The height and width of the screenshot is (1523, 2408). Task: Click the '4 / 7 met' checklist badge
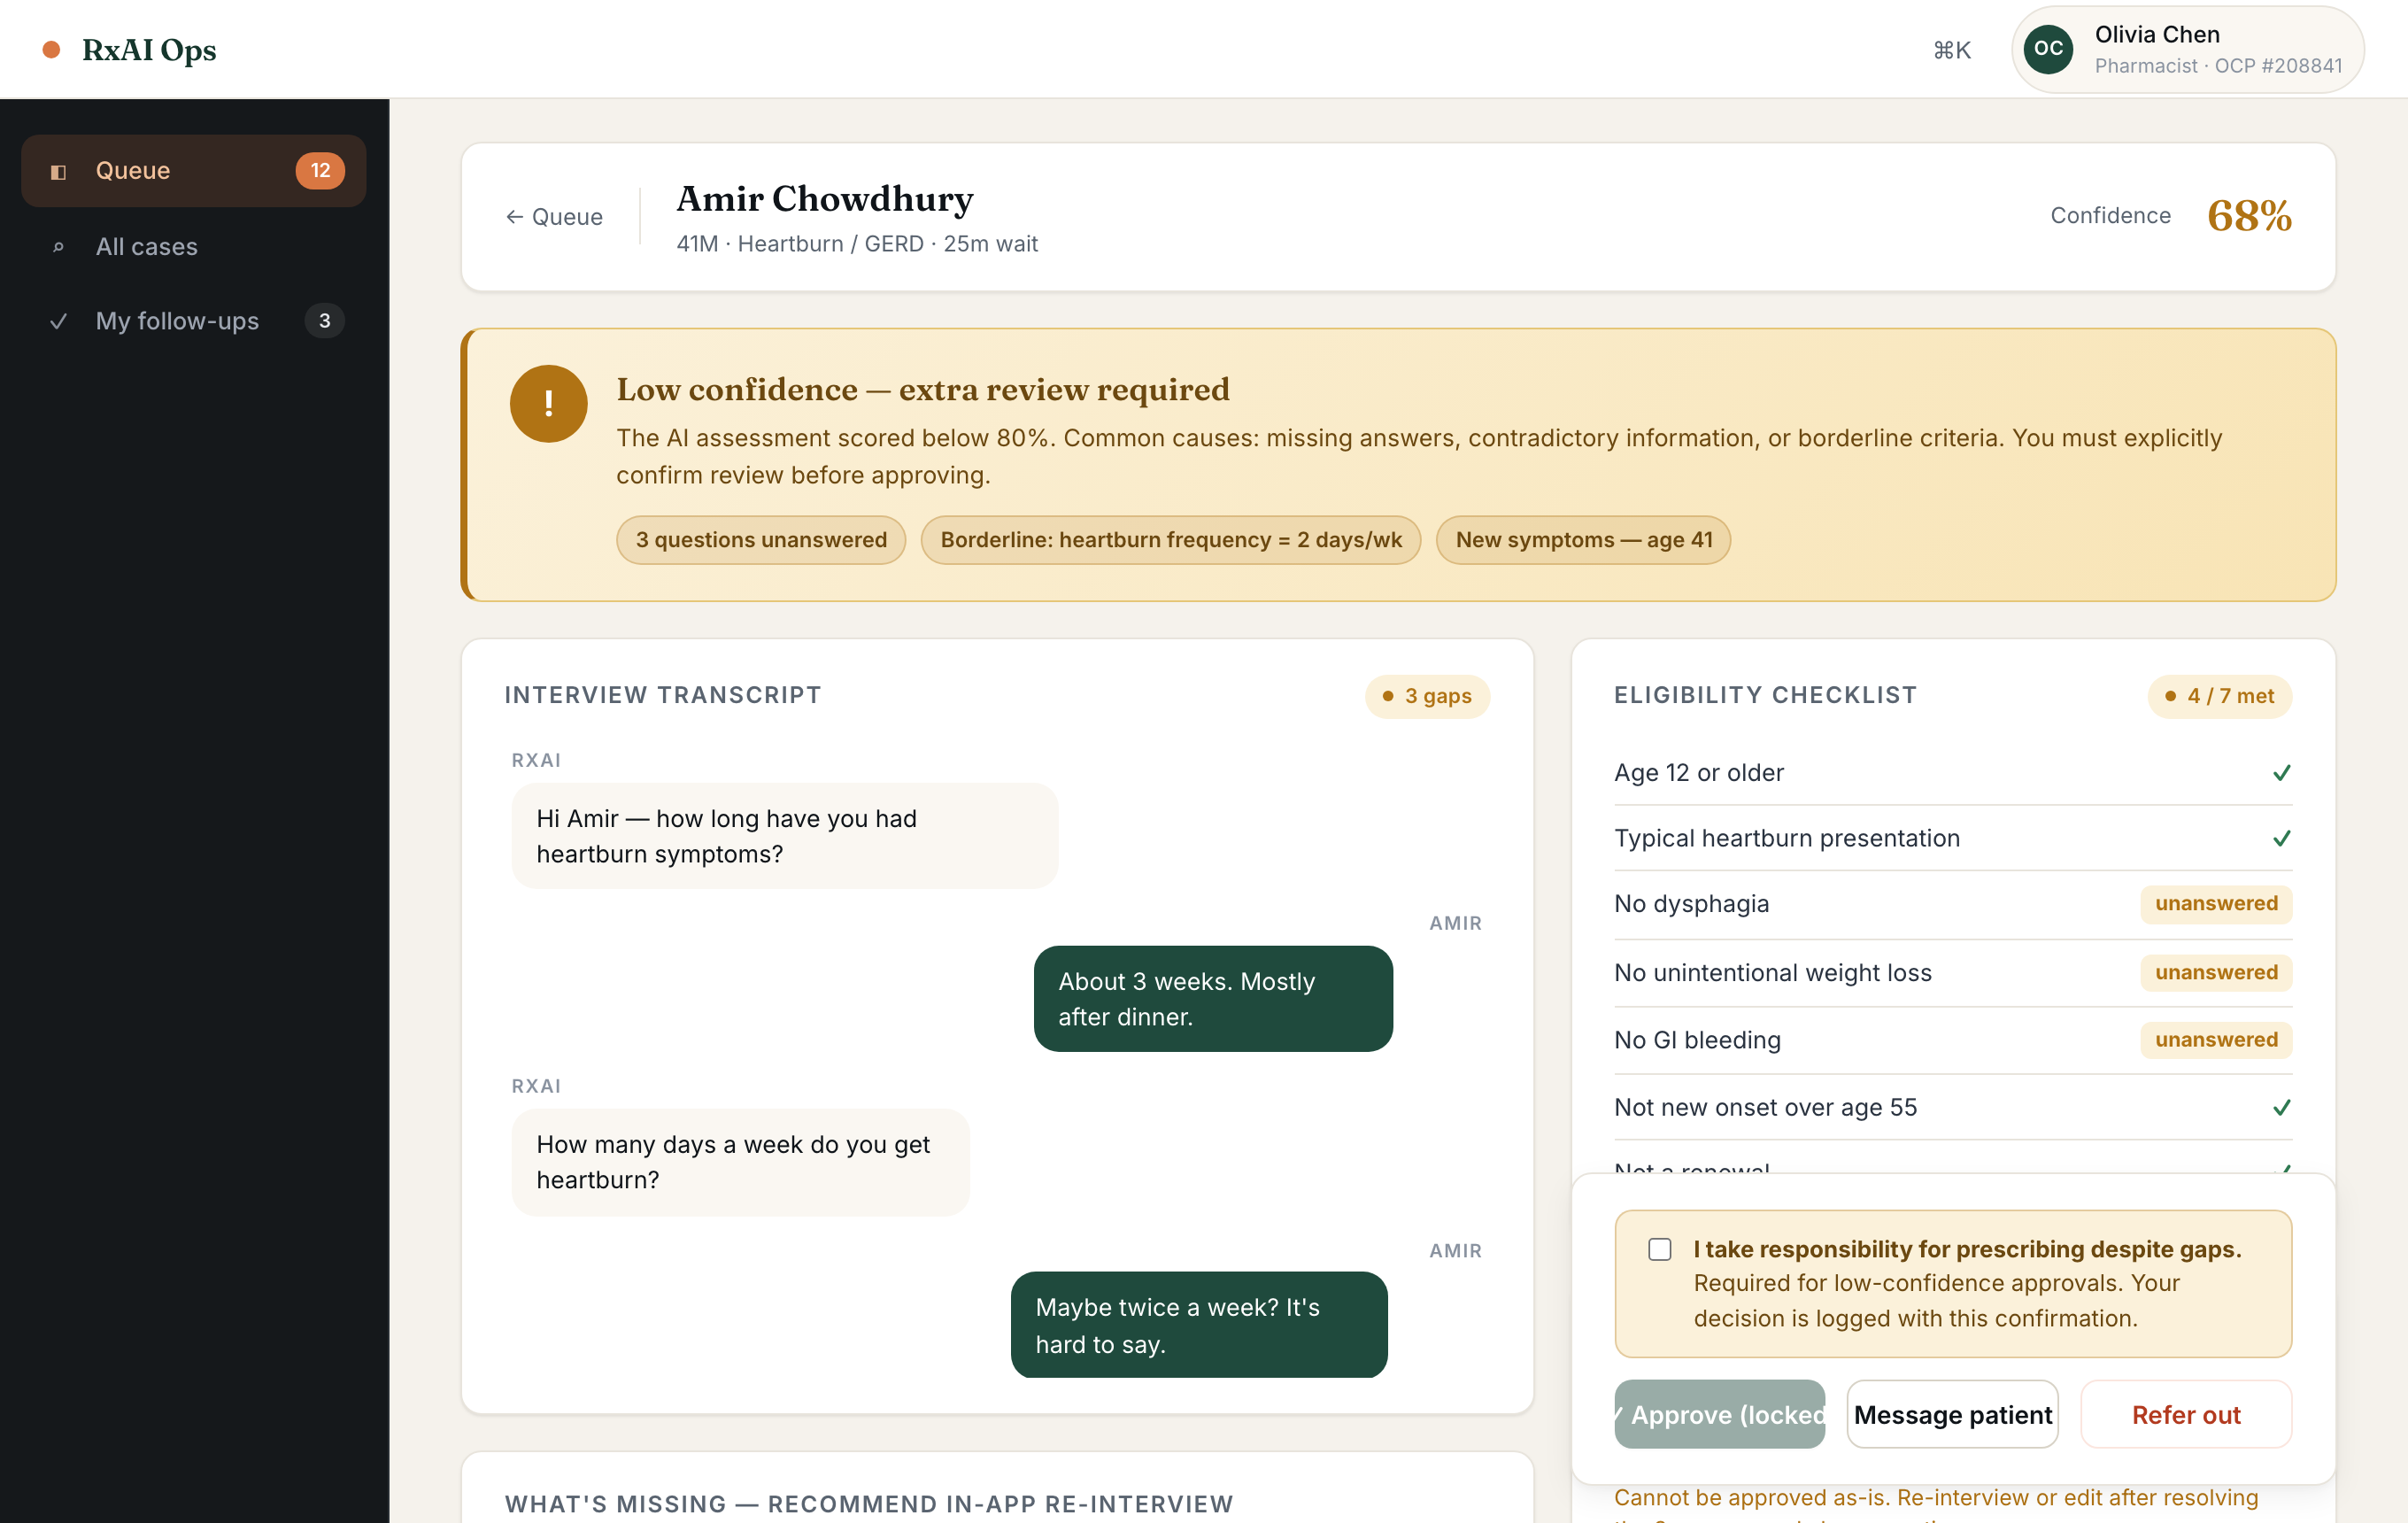point(2219,696)
